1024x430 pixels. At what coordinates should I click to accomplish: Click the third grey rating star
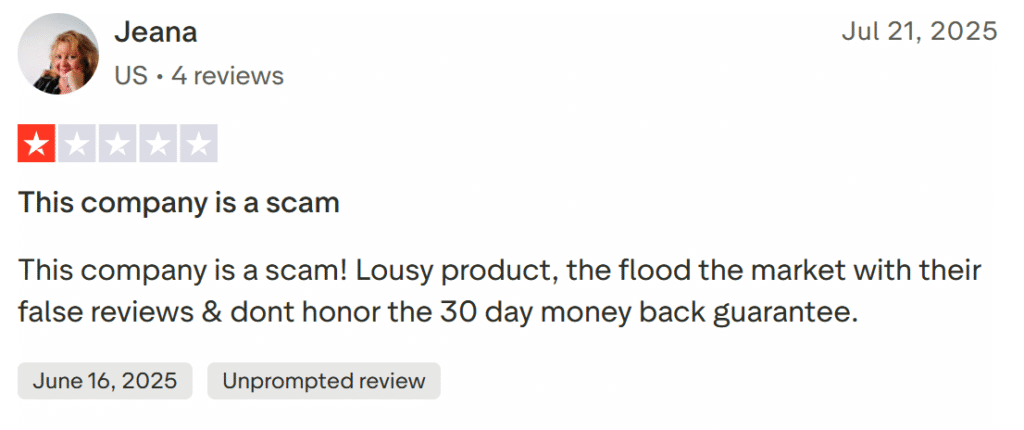coord(118,144)
